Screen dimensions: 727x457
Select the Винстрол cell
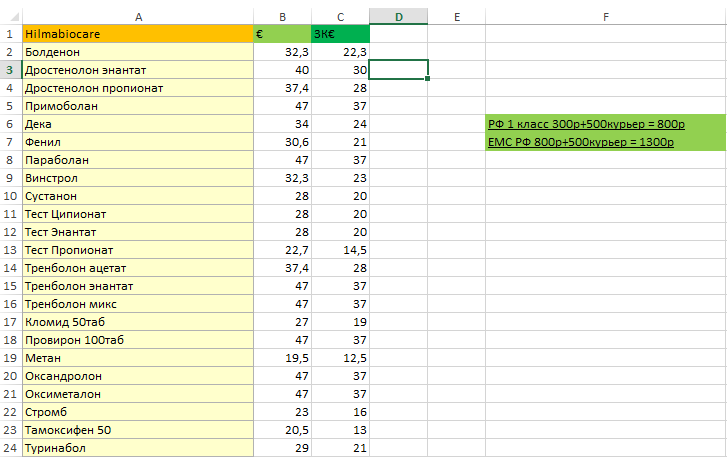point(138,178)
